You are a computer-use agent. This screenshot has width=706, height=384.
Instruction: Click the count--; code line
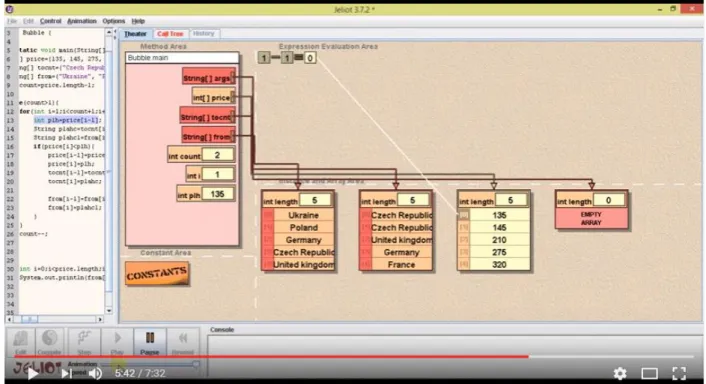[33, 234]
